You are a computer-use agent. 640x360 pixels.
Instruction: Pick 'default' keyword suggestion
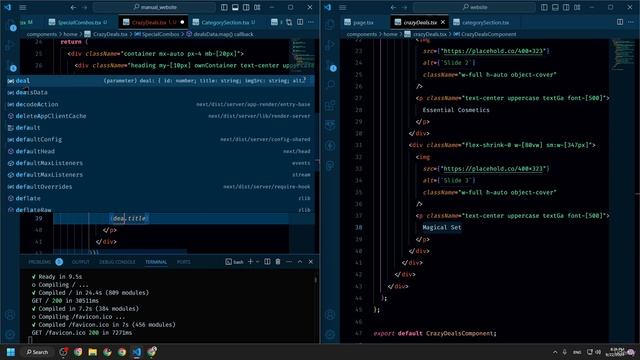click(x=161, y=128)
